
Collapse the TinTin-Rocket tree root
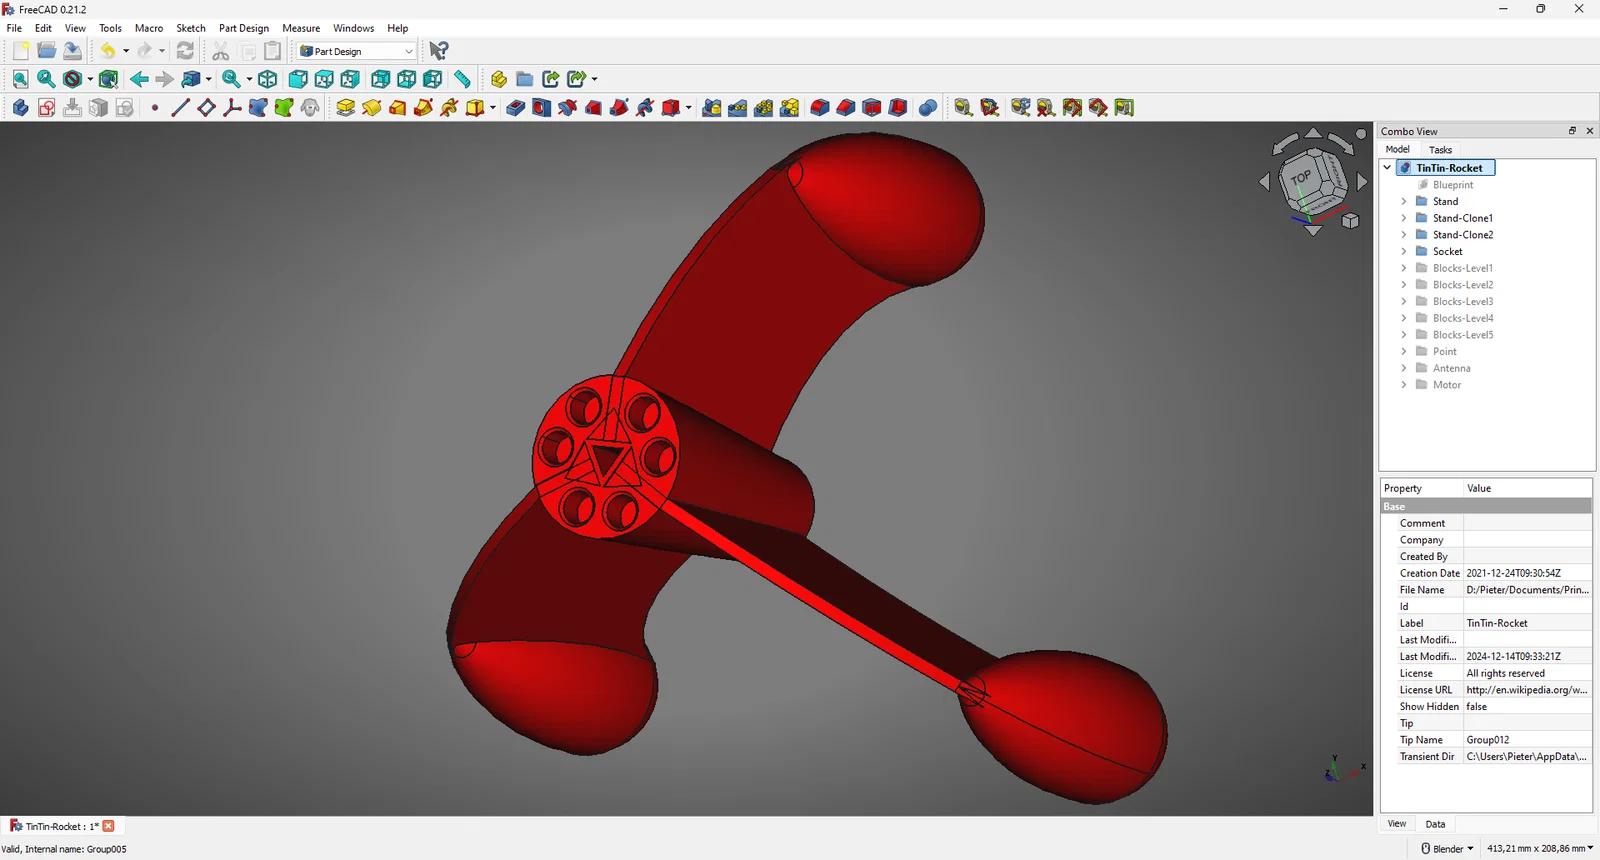click(x=1387, y=168)
